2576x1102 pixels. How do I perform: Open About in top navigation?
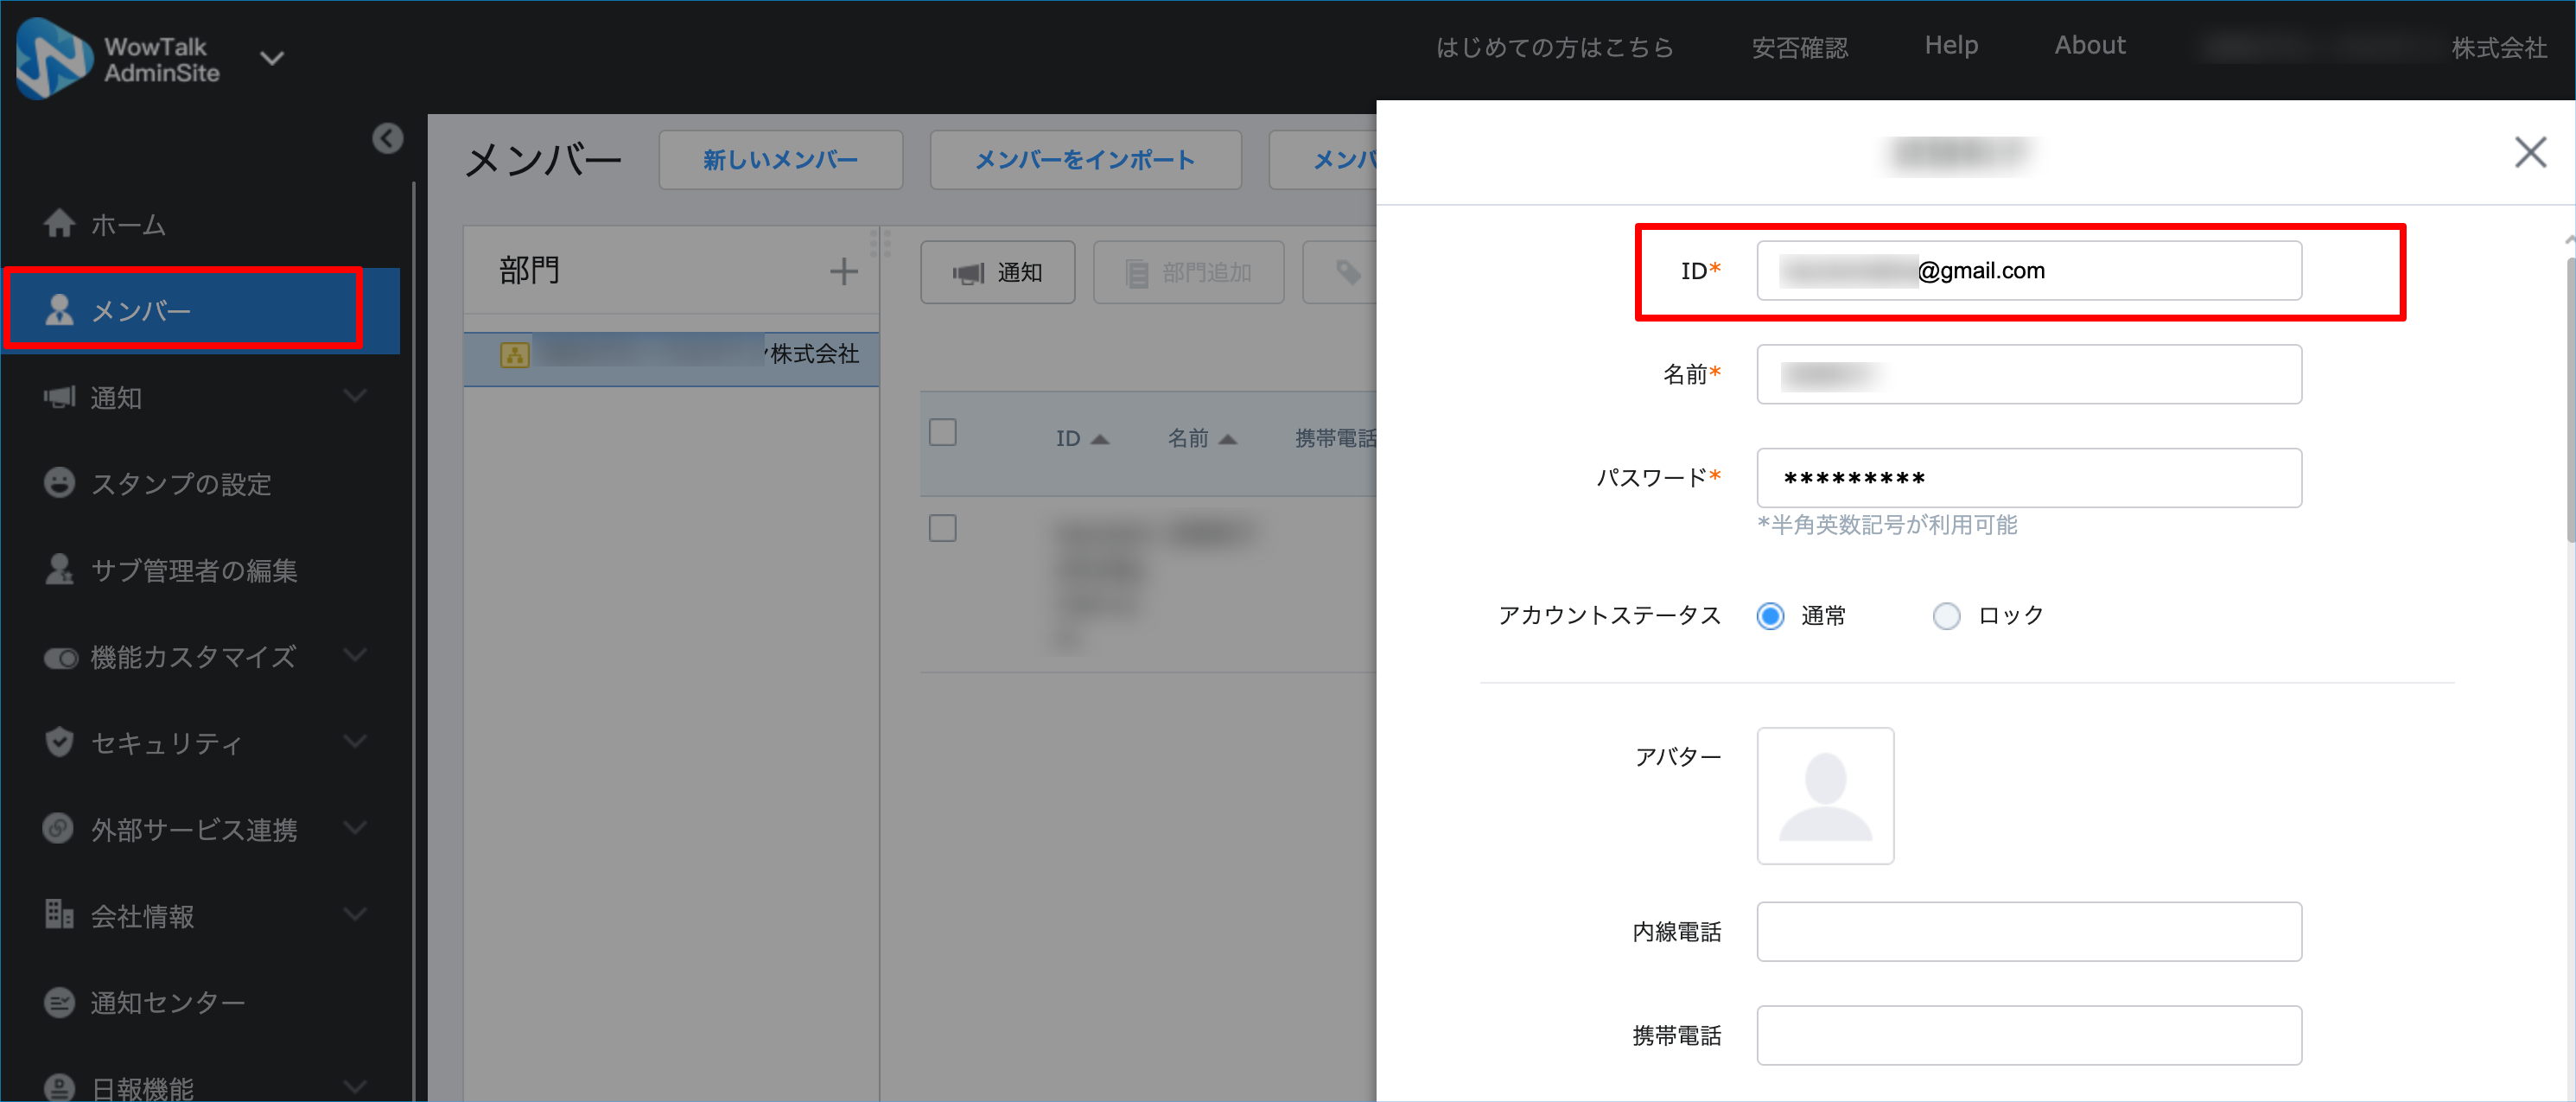(2089, 45)
